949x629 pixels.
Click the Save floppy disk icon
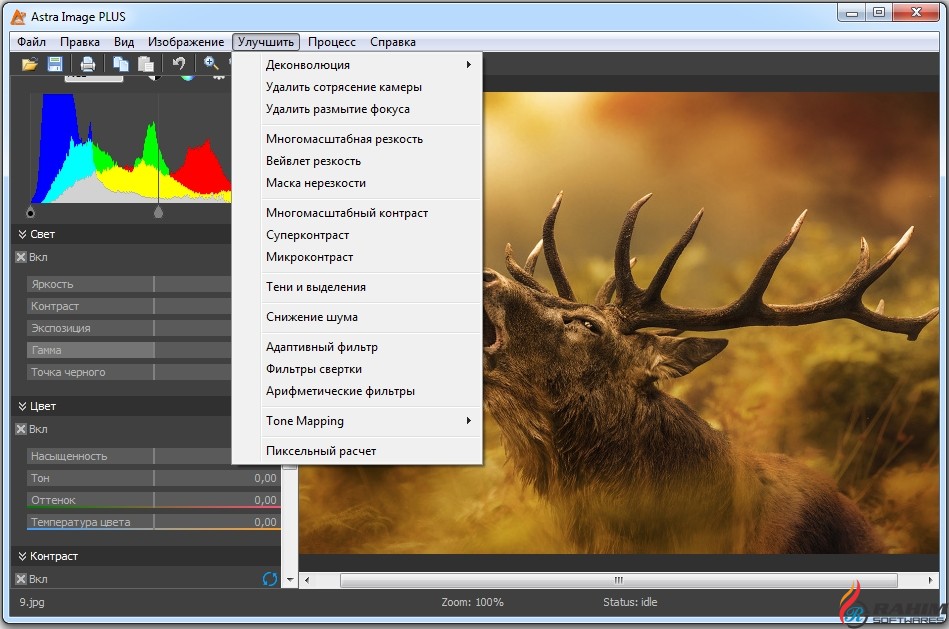pos(55,64)
